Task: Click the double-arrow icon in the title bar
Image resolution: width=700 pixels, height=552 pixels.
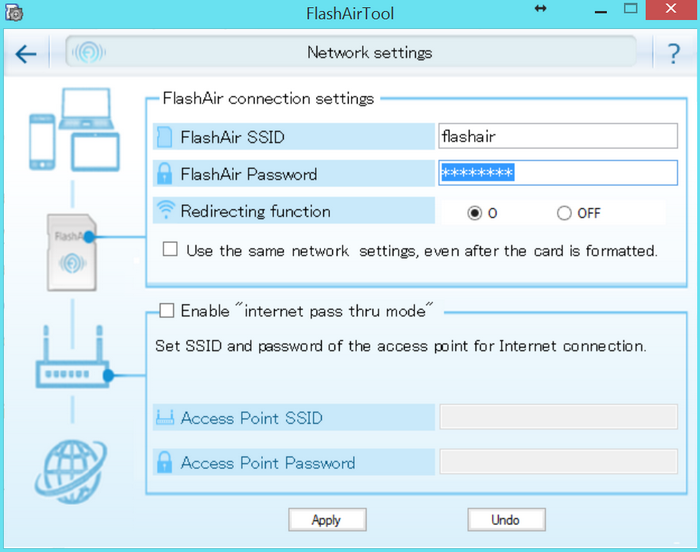Action: click(x=541, y=8)
